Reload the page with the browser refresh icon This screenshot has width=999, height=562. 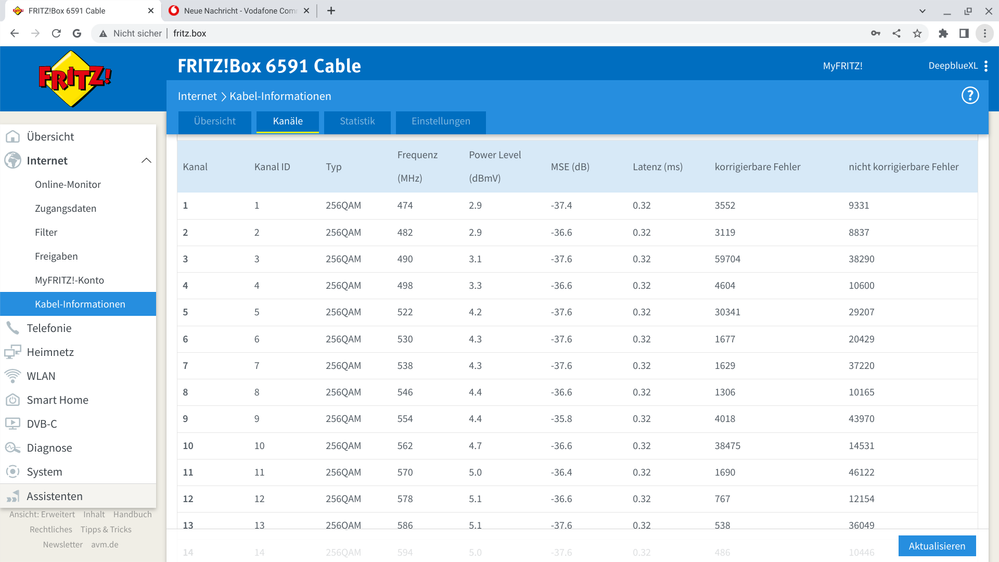click(x=56, y=33)
